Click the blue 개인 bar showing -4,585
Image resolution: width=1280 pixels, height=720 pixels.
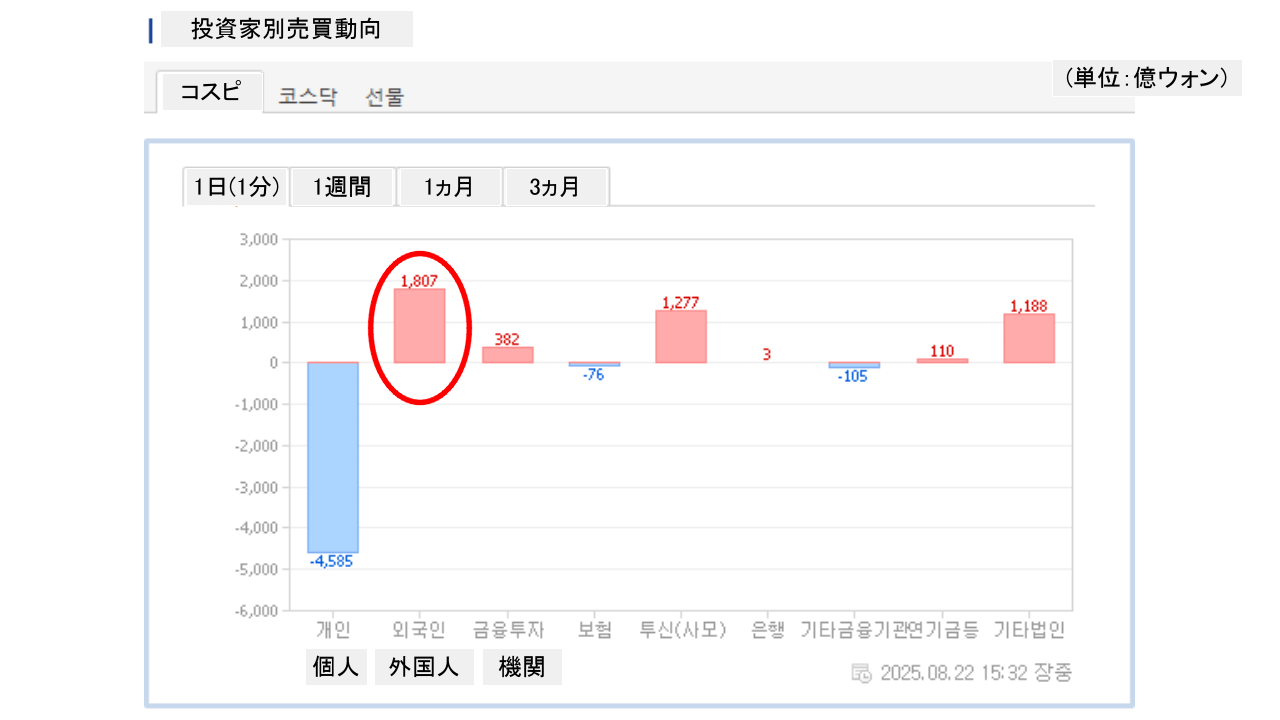point(332,457)
